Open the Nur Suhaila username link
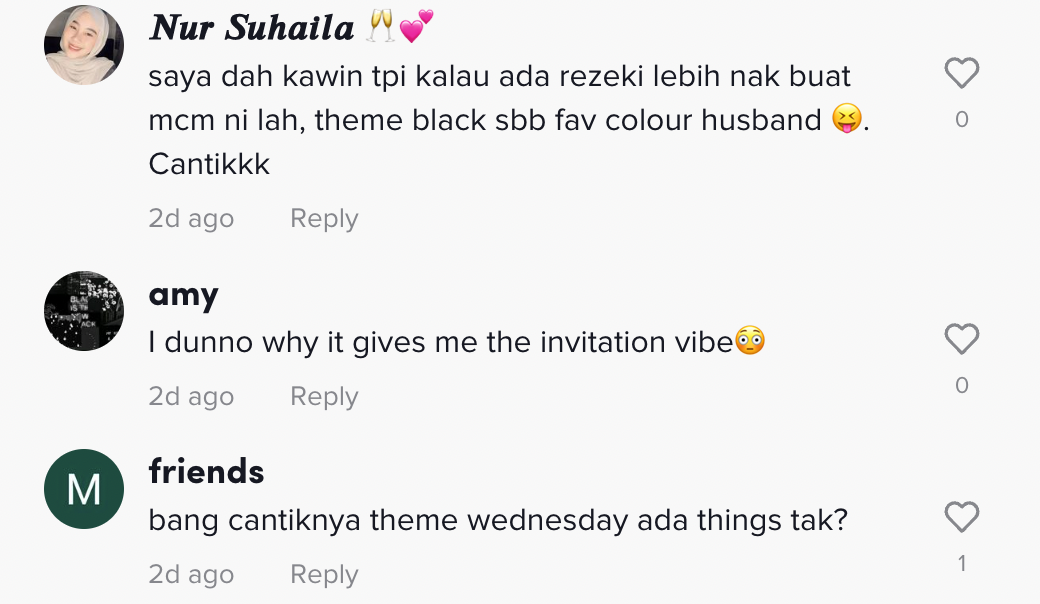 click(x=251, y=28)
